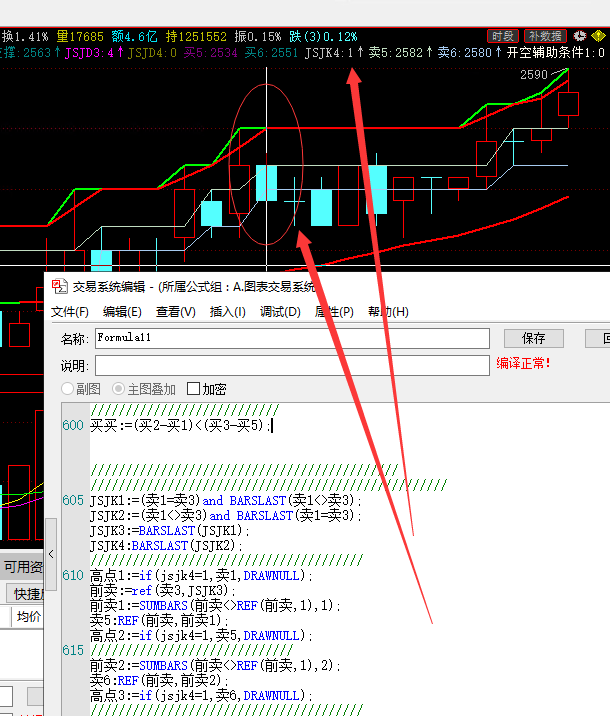Click code line starting JSJK1:=
Image resolution: width=610 pixels, height=716 pixels.
click(226, 500)
